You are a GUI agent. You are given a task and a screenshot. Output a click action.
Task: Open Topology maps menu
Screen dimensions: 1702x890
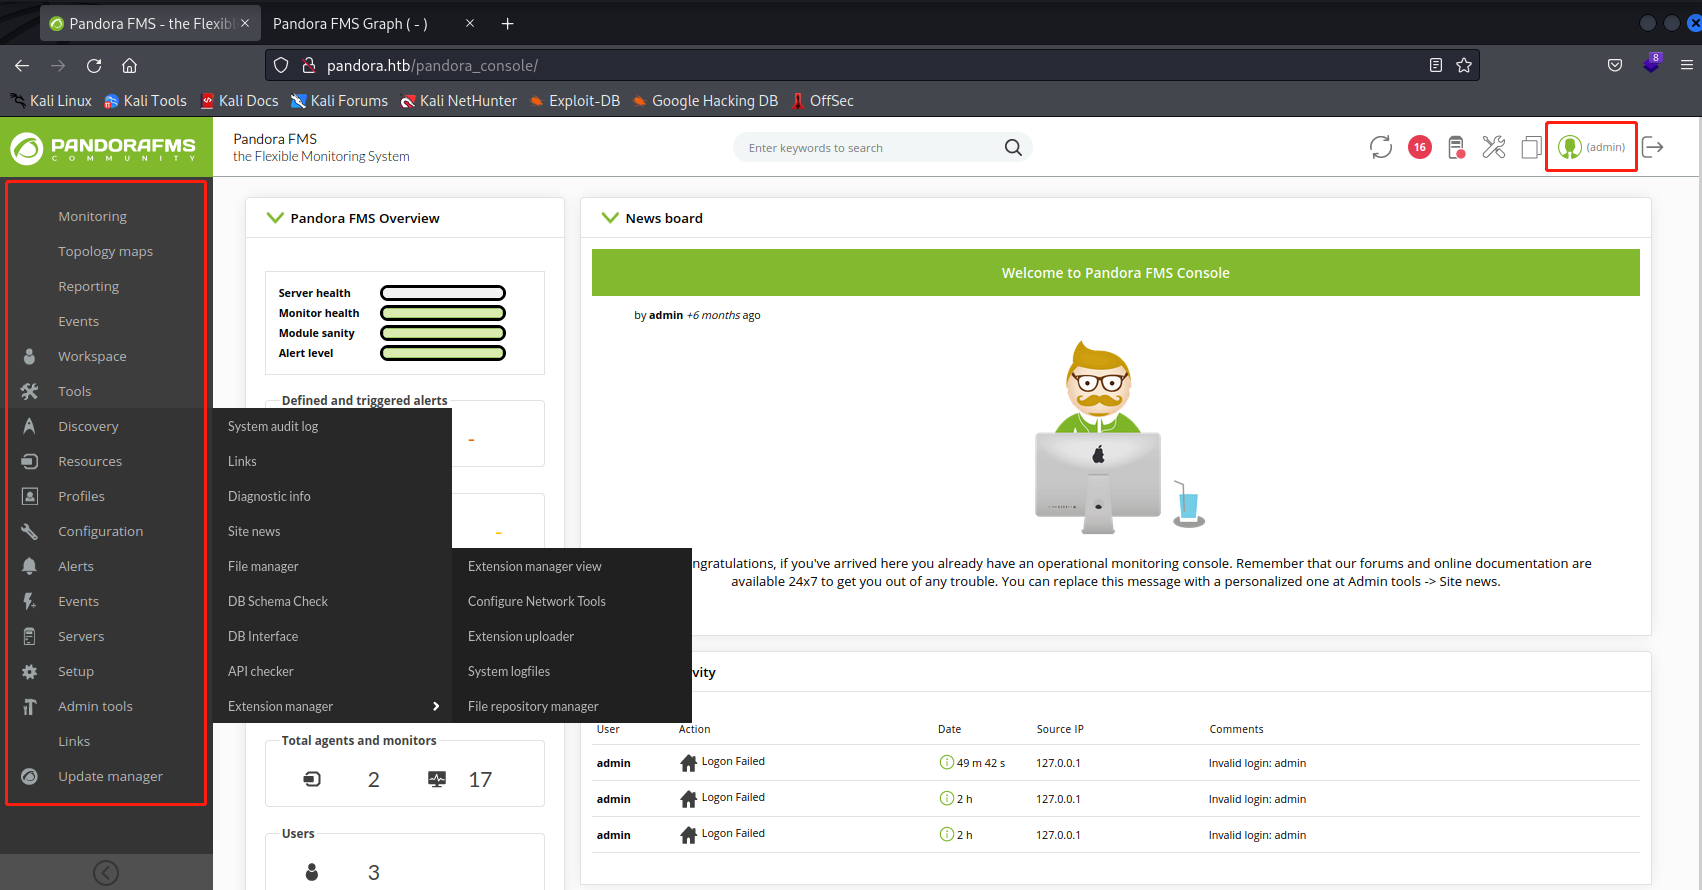tap(105, 251)
